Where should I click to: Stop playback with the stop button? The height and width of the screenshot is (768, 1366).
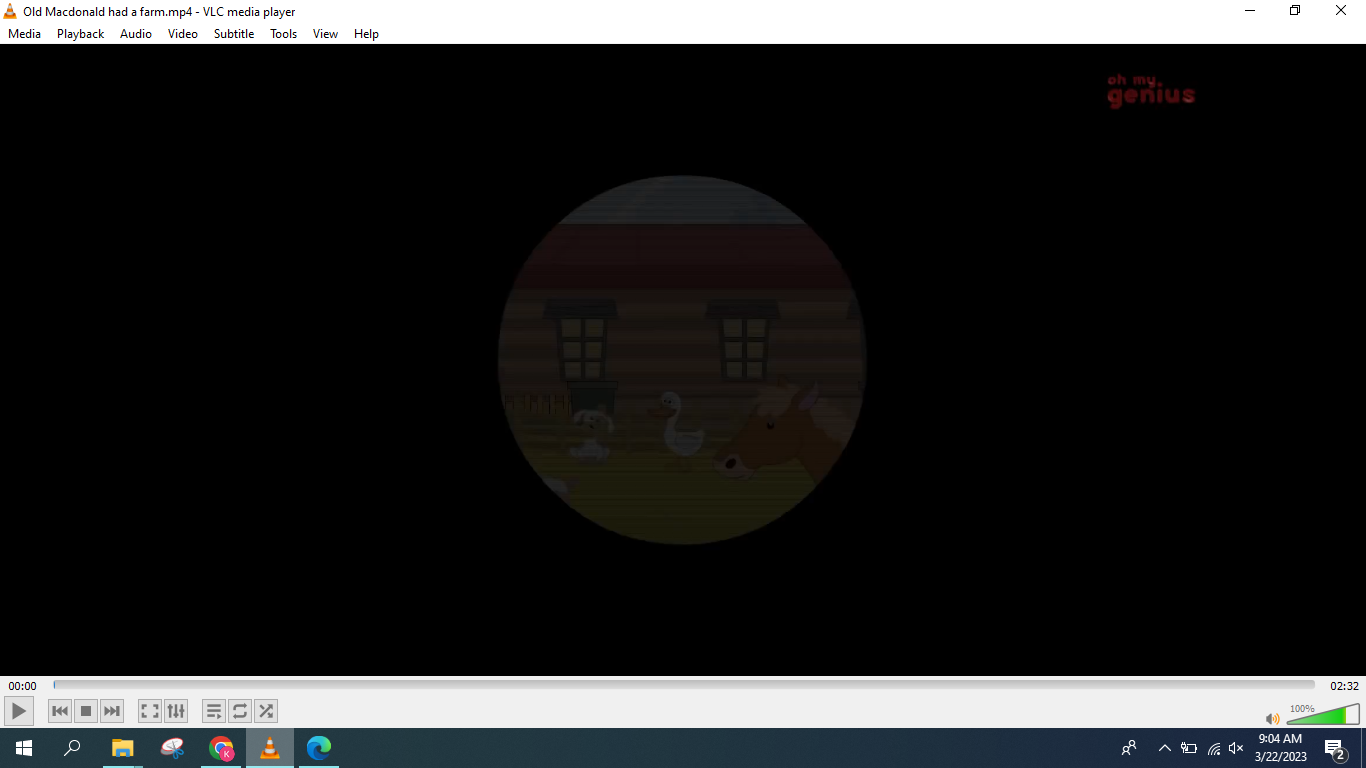(86, 711)
